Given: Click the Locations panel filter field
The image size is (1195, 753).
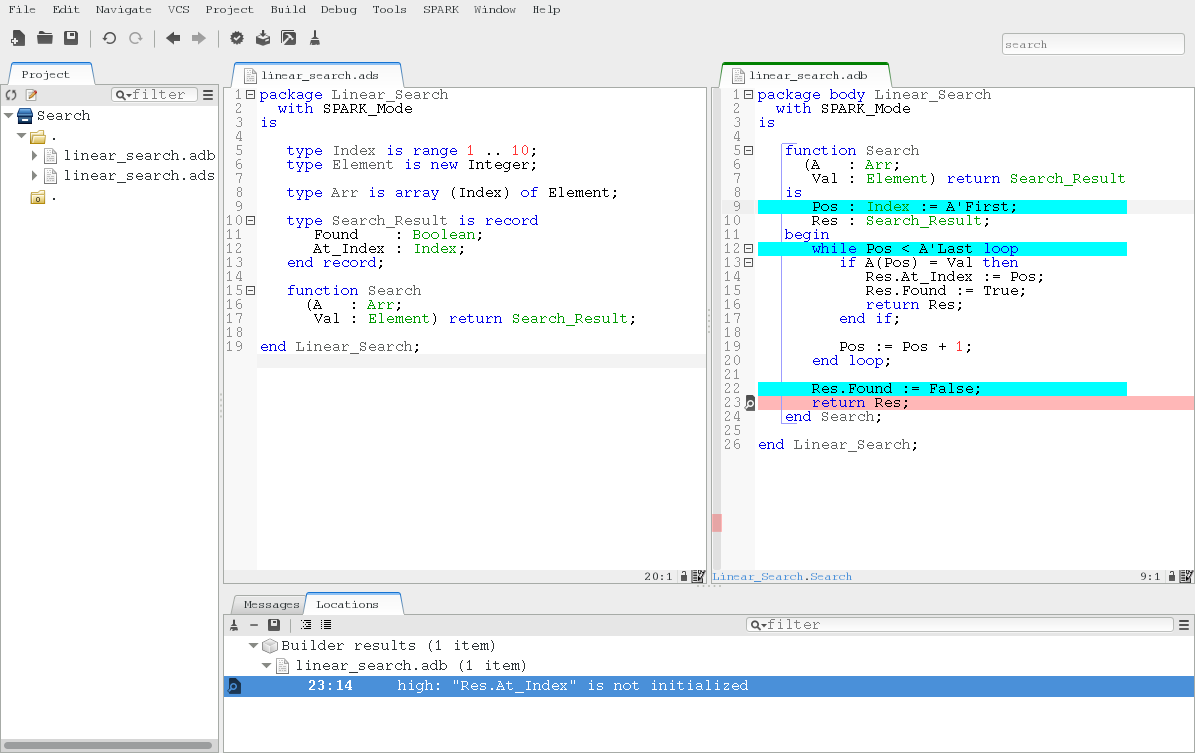Looking at the screenshot, I should (960, 625).
